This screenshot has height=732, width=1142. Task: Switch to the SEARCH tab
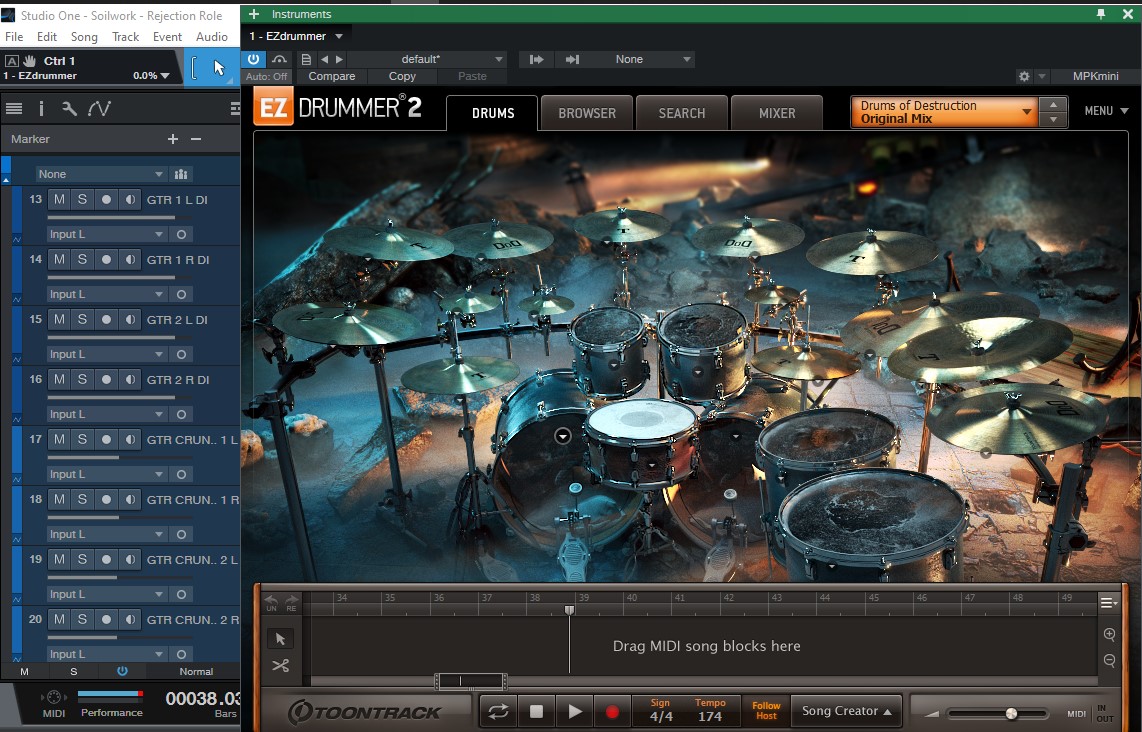[x=682, y=113]
